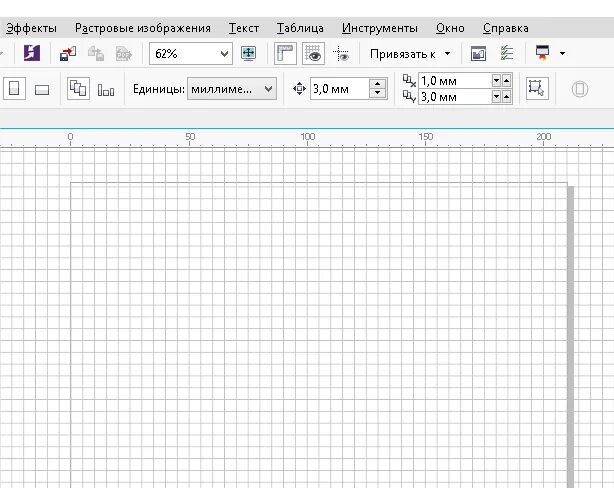Viewport: 614px width, 488px height.
Task: Apply layout to all pages icon
Action: click(78, 89)
